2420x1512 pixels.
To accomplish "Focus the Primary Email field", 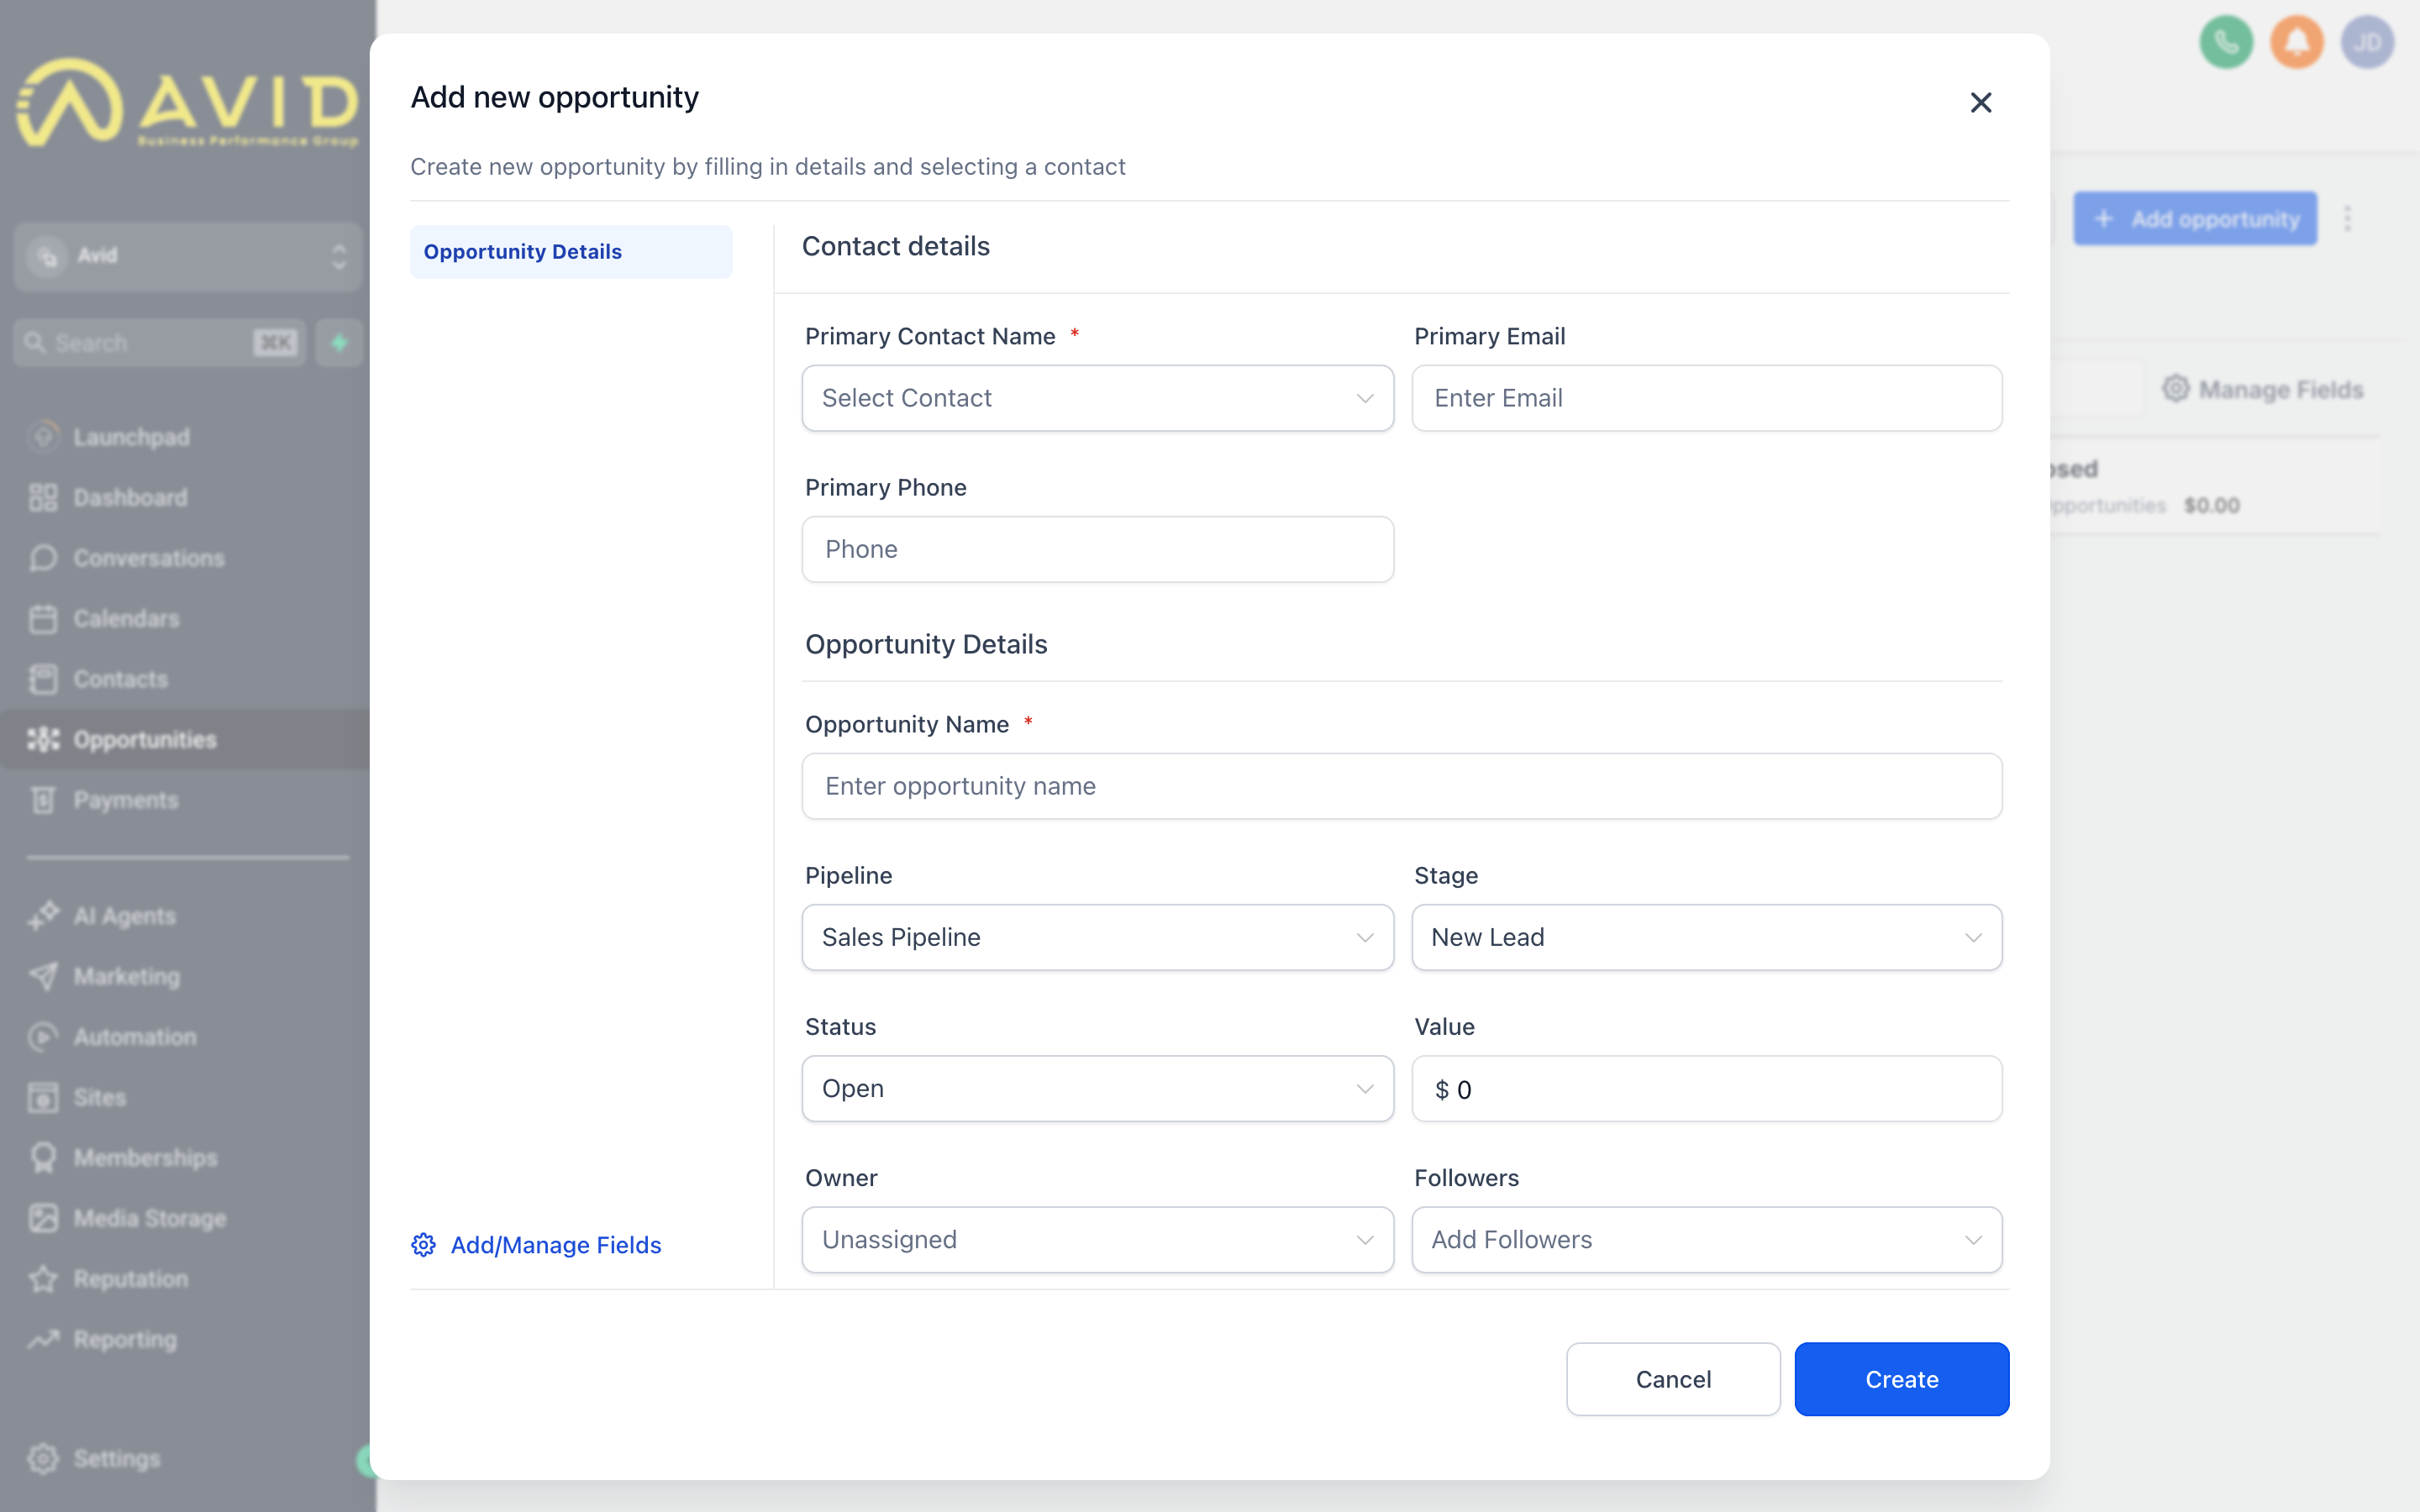I will click(1706, 398).
